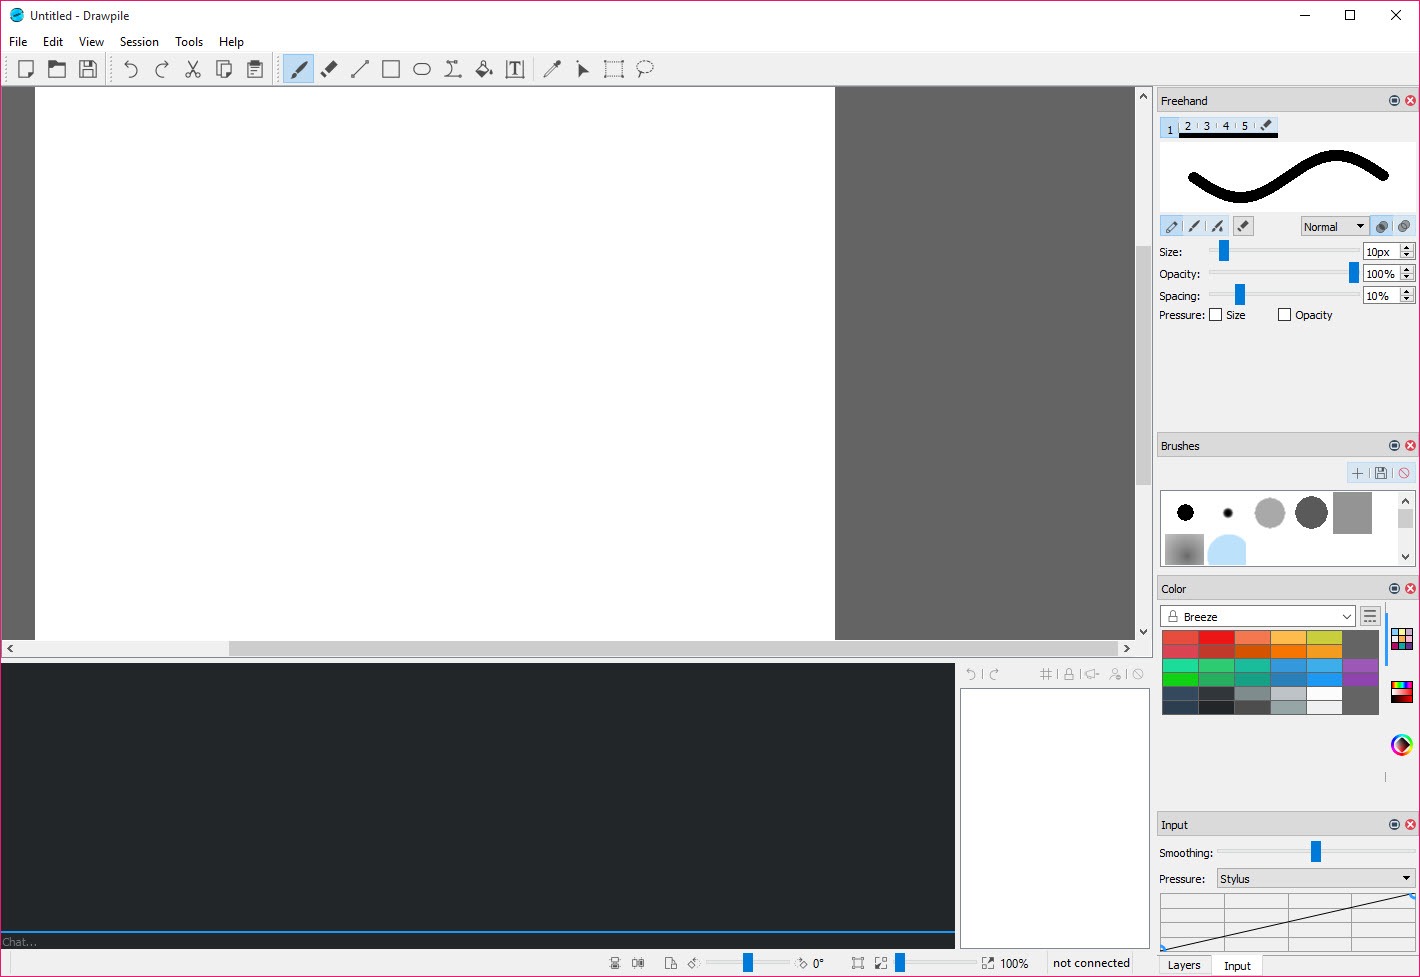Enable pressure sensitivity for Opacity

click(1285, 315)
